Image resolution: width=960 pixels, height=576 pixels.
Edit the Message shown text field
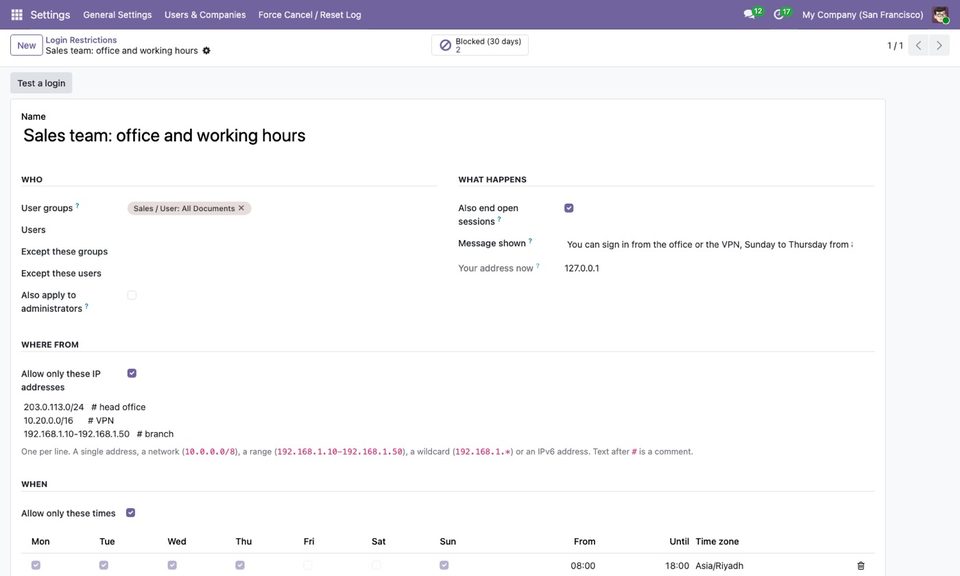[x=709, y=244]
